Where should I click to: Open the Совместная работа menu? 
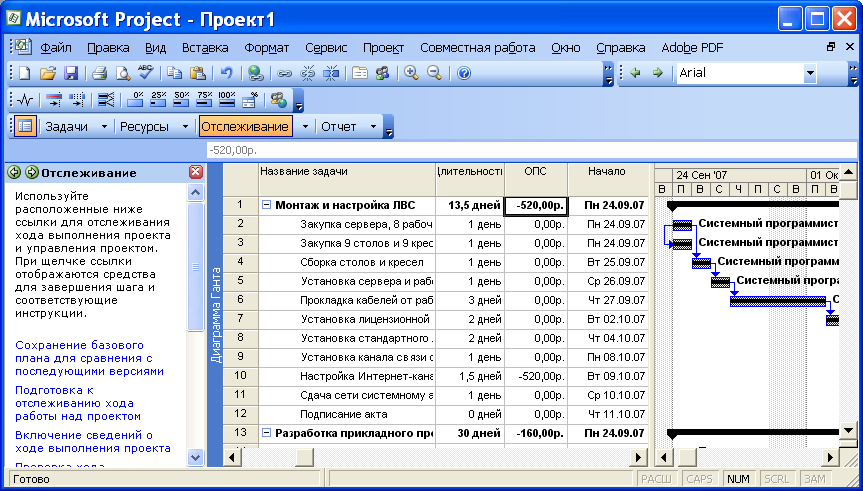pos(478,48)
